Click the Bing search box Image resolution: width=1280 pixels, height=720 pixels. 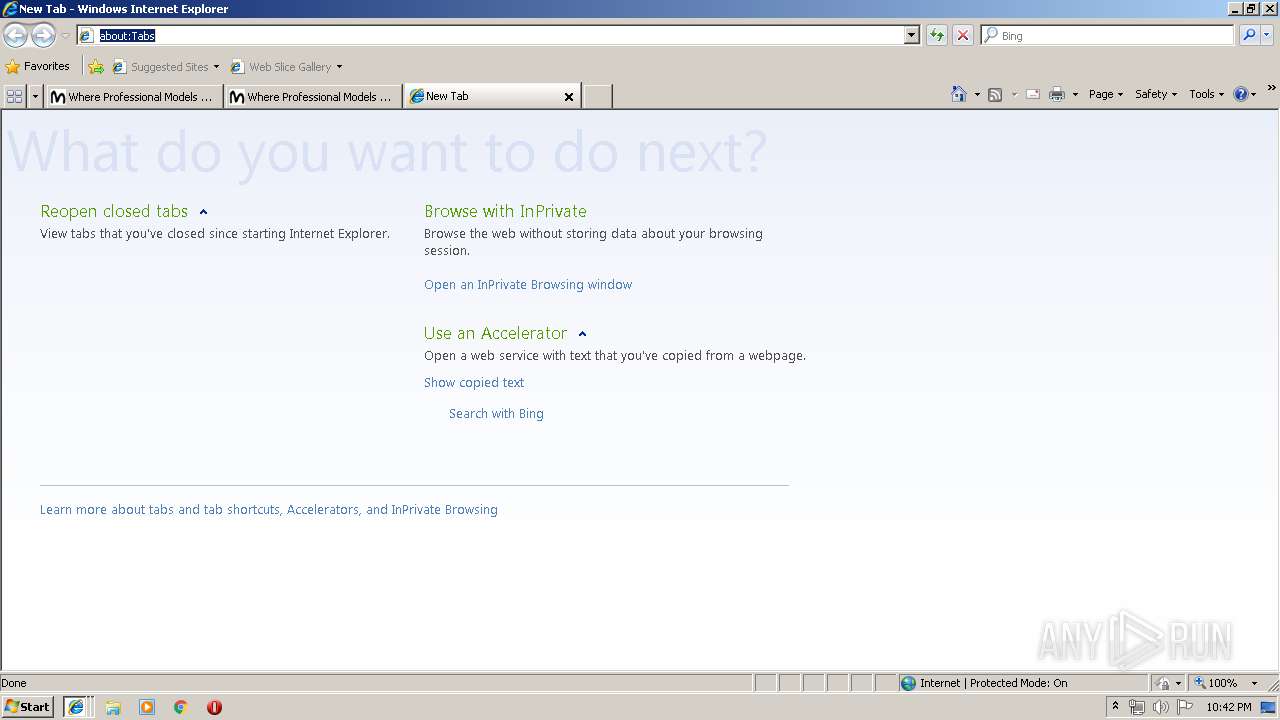point(1108,35)
